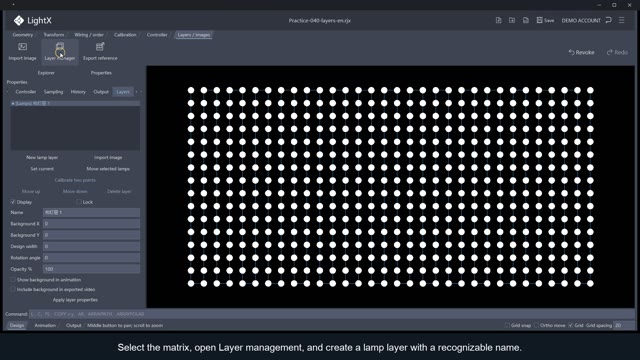Click the Delete layer button
The width and height of the screenshot is (640, 360).
tap(119, 191)
